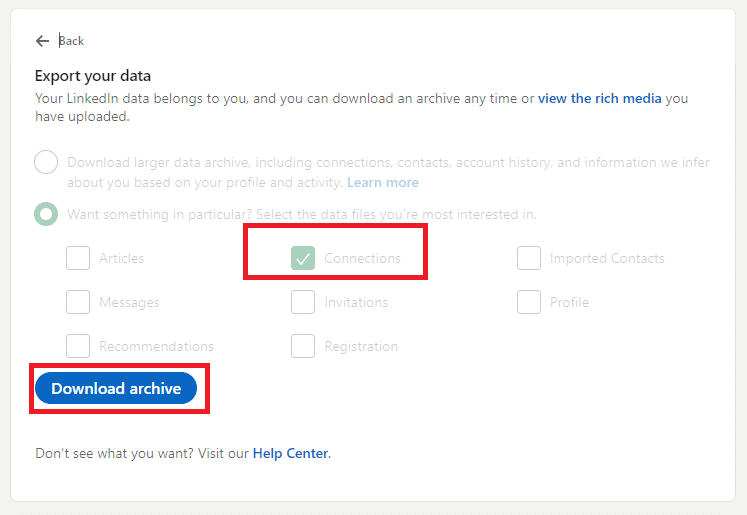
Task: Go back using the Back link
Action: tap(71, 41)
